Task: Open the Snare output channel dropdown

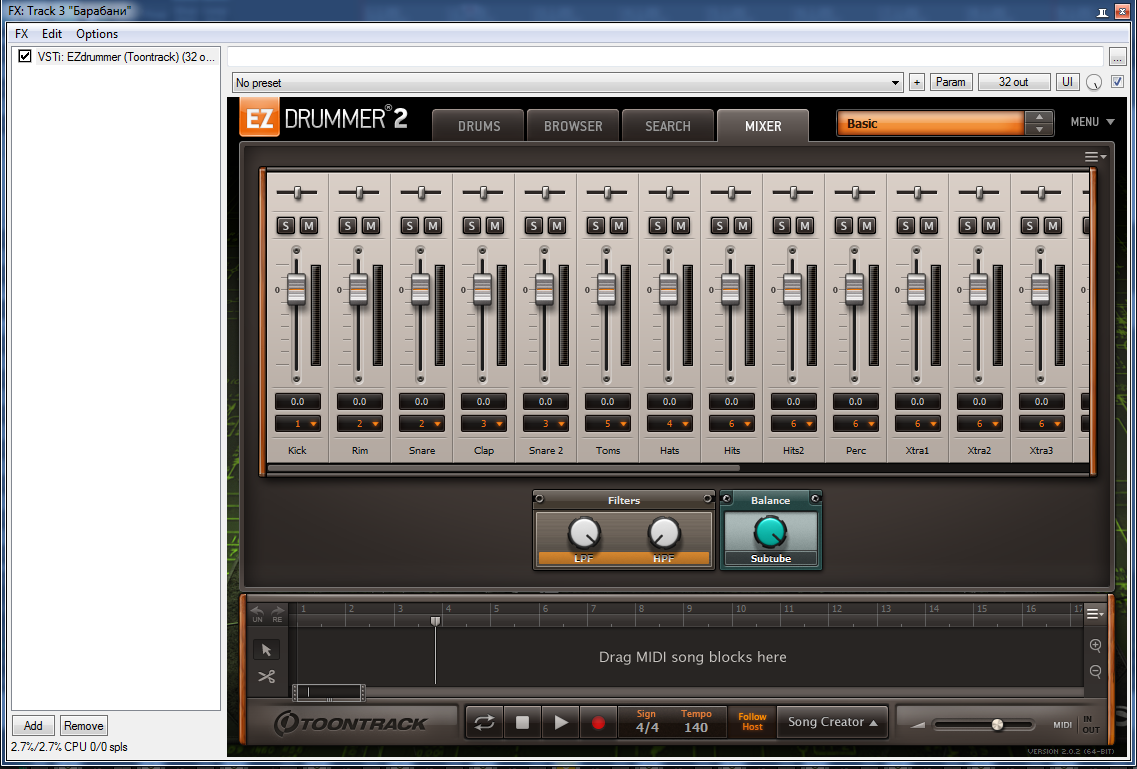Action: pos(421,424)
